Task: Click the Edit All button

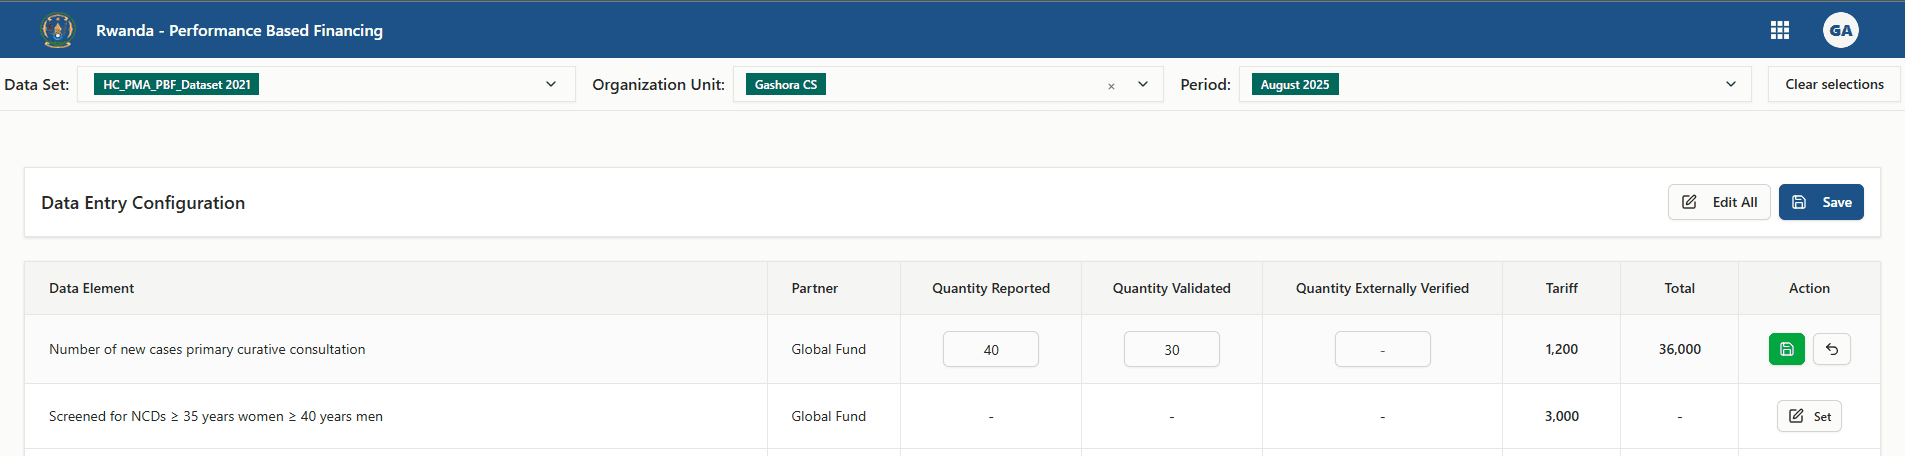Action: point(1719,202)
